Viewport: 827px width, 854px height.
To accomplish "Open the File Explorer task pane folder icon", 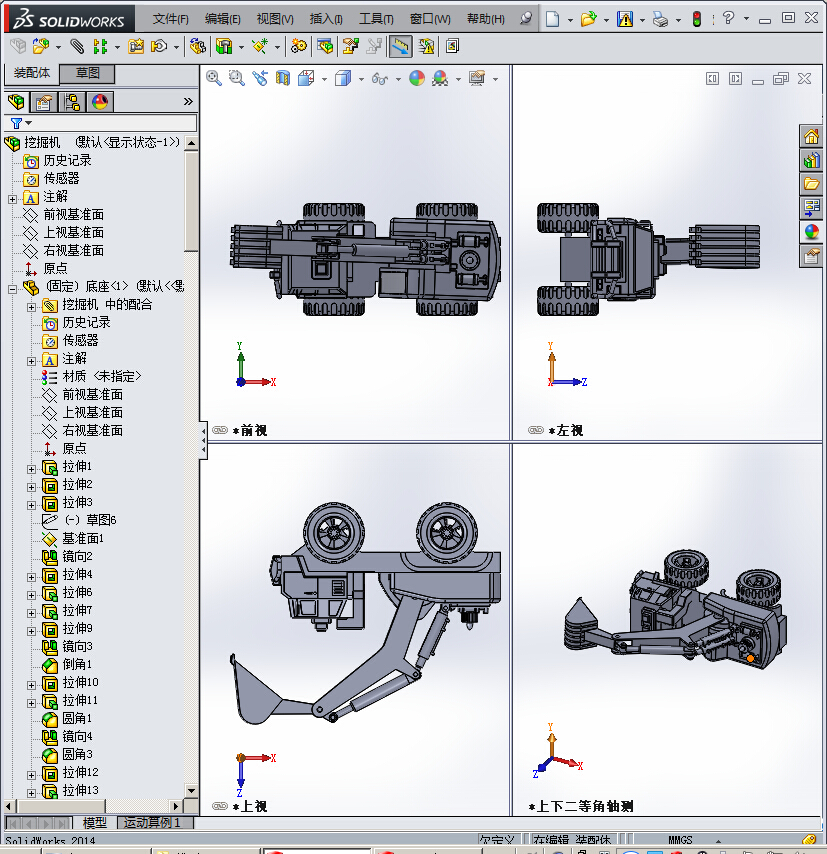I will pyautogui.click(x=811, y=184).
